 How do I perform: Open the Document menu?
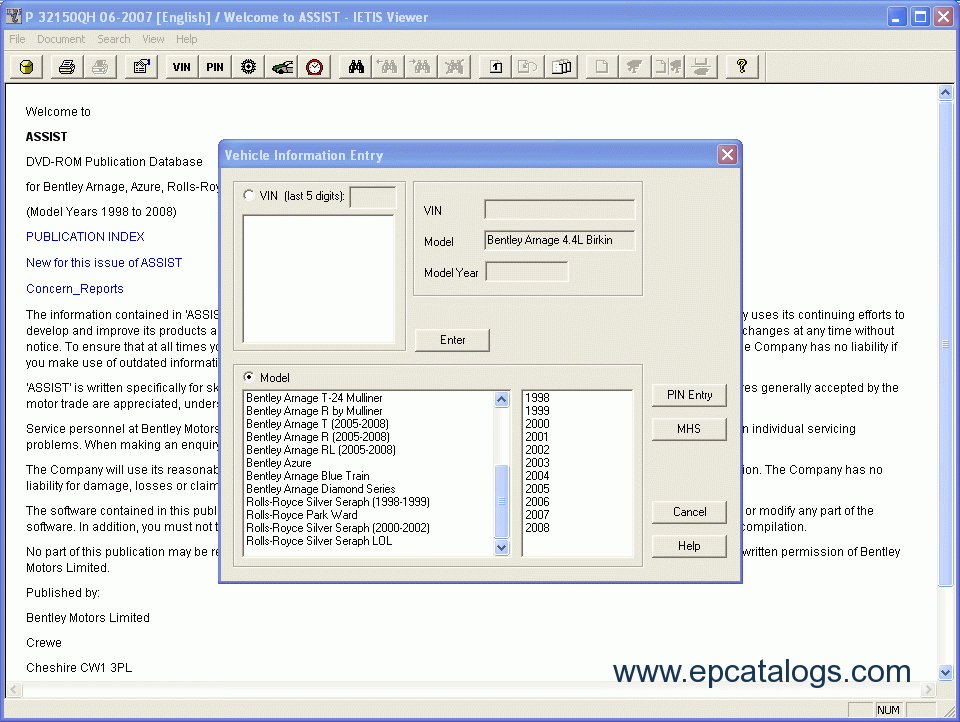click(61, 39)
